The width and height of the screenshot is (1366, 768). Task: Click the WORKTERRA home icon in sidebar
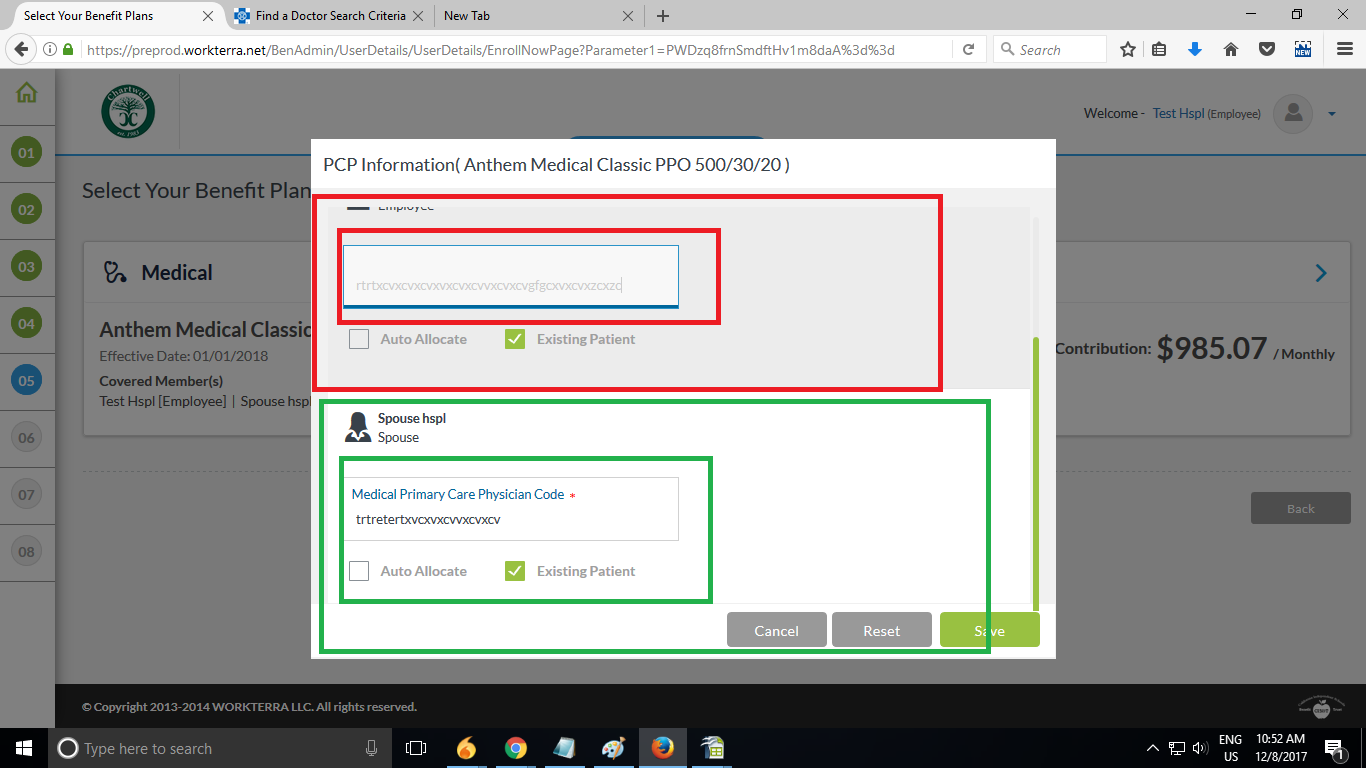click(26, 91)
